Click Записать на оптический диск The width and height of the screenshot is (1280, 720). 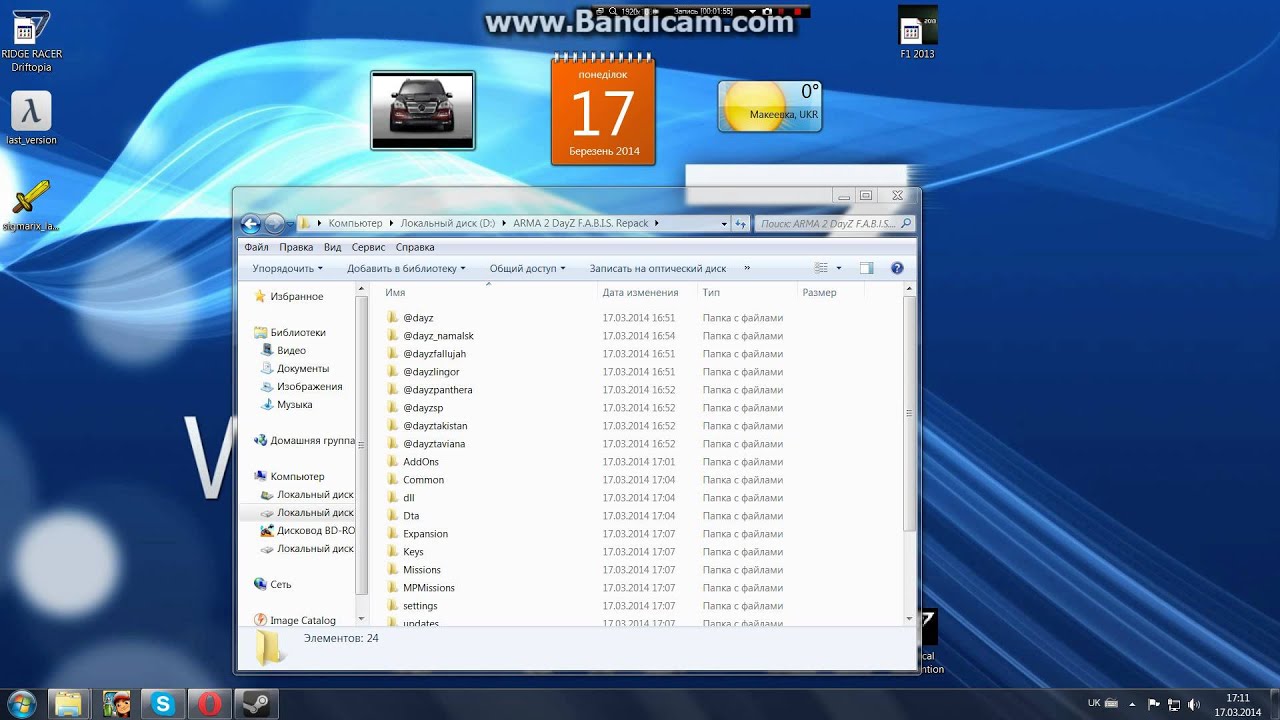pyautogui.click(x=658, y=268)
